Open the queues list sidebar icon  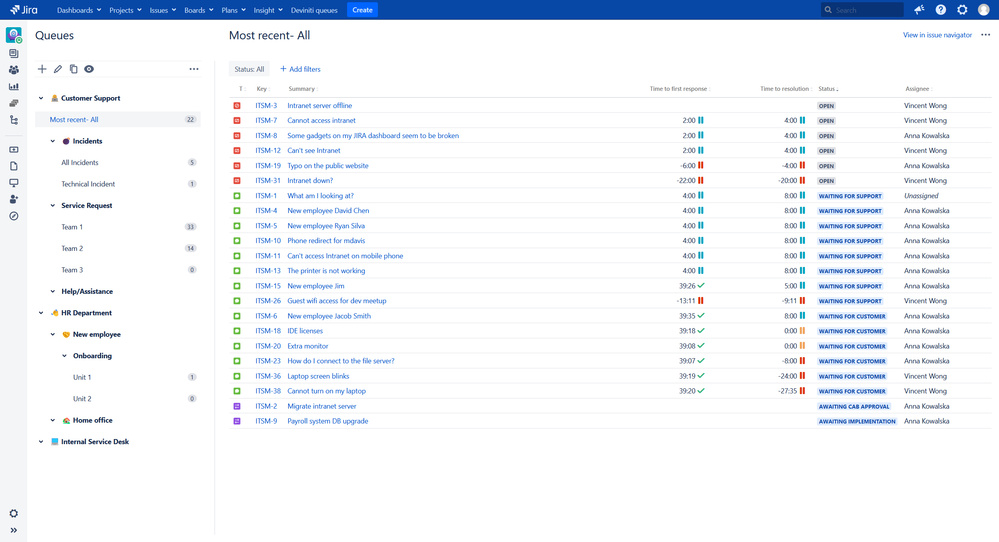(13, 53)
